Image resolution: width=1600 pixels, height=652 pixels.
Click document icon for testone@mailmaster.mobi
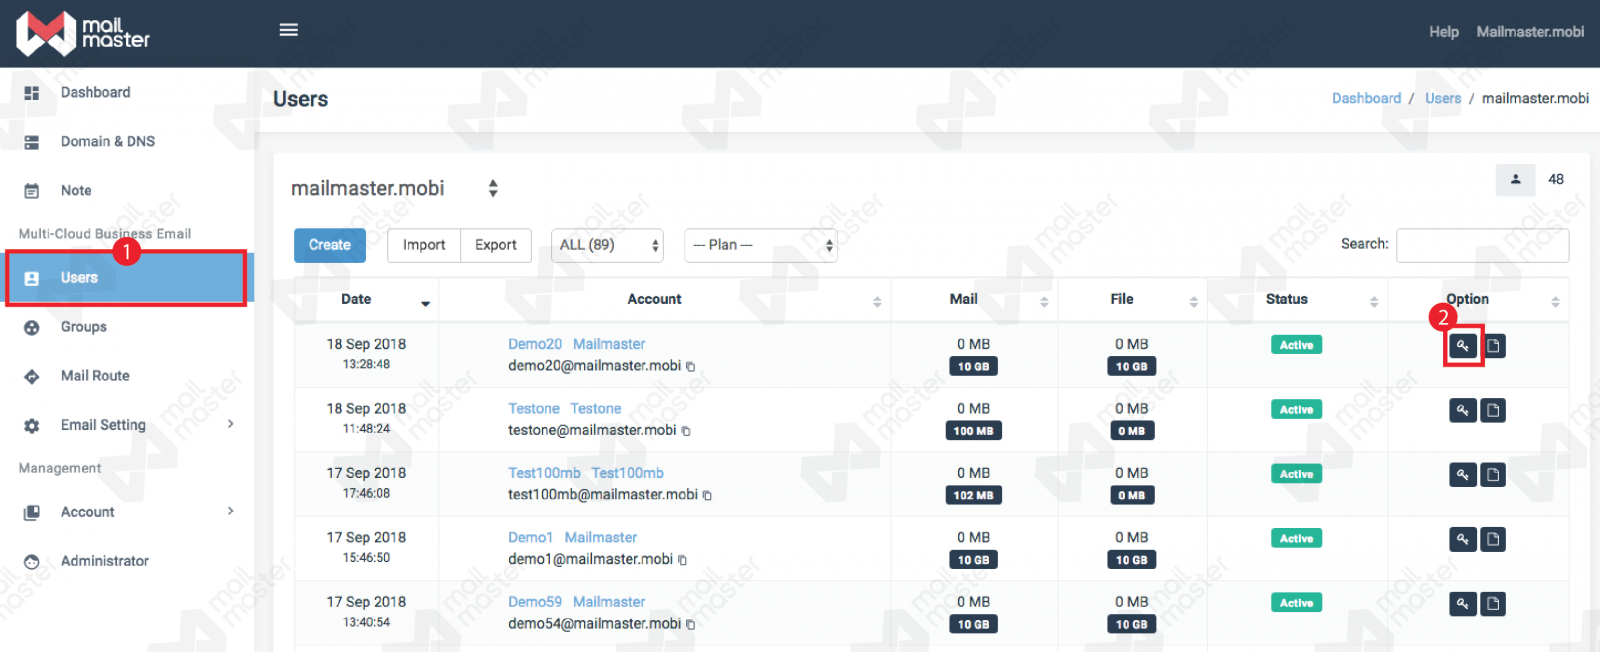pyautogui.click(x=1493, y=410)
